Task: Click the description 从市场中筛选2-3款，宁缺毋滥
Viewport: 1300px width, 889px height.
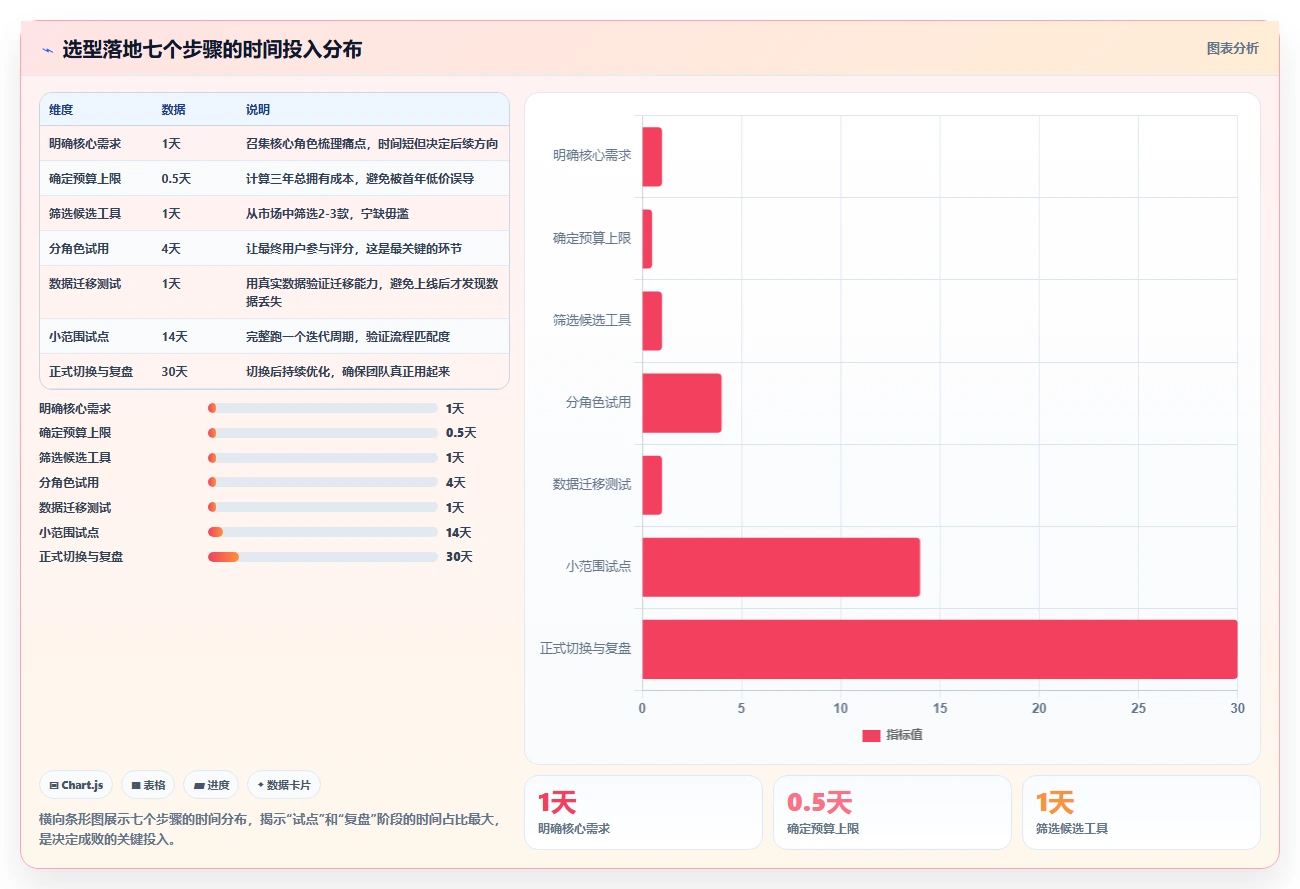Action: (328, 214)
